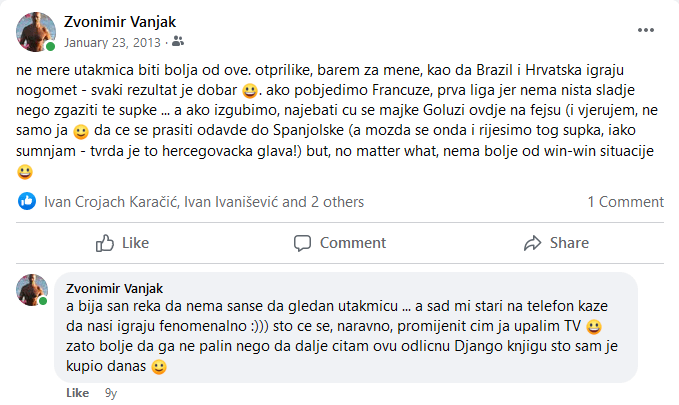
Task: Open Ivan Ivanišević's profile
Action: point(230,201)
